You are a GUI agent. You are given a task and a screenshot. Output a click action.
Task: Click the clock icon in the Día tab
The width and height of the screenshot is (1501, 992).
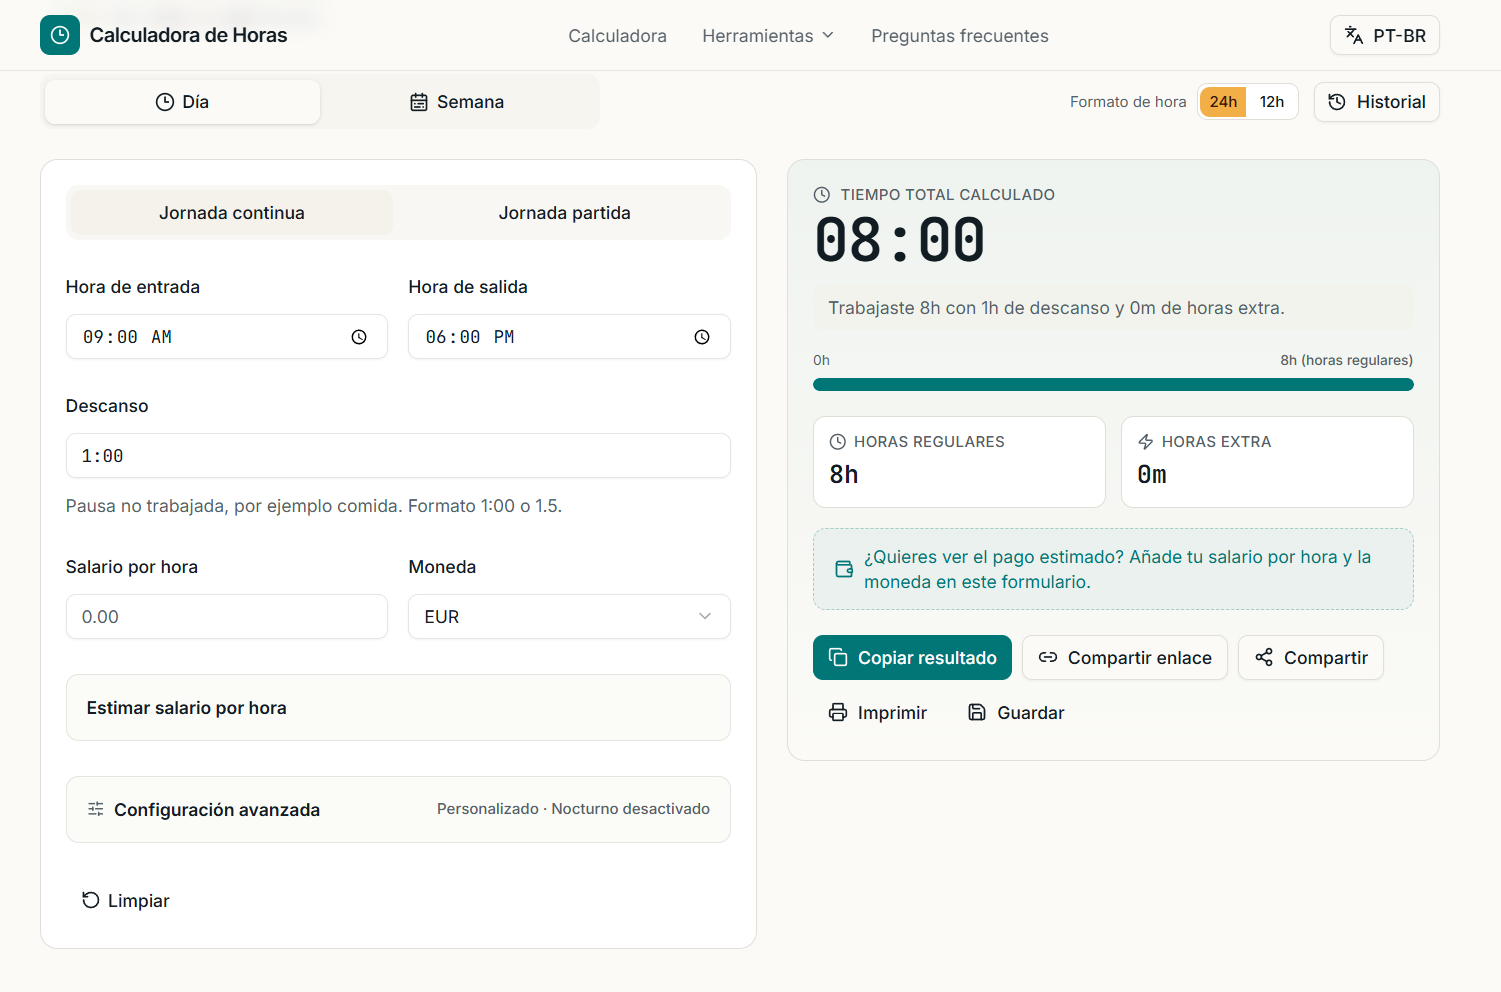[x=165, y=102]
